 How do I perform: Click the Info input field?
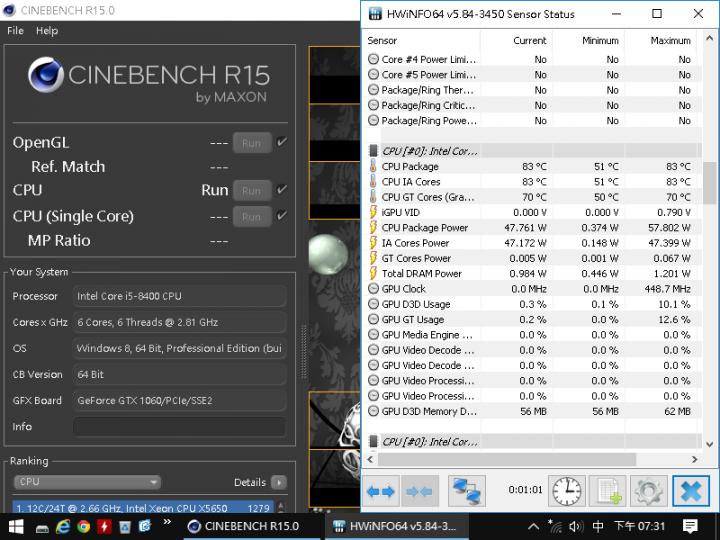(180, 427)
